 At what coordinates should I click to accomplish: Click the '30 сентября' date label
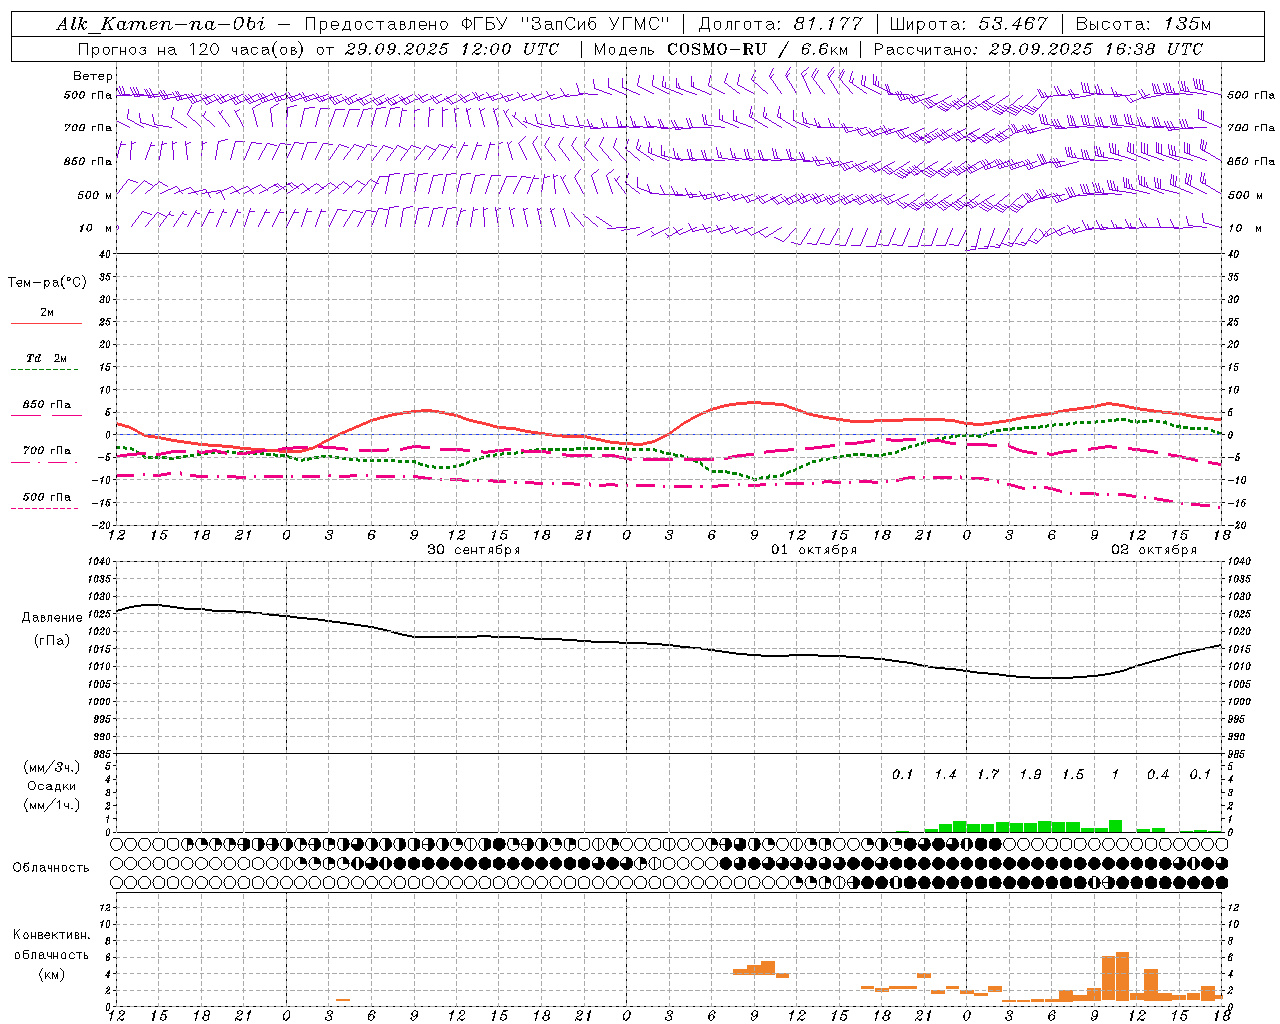[x=474, y=550]
